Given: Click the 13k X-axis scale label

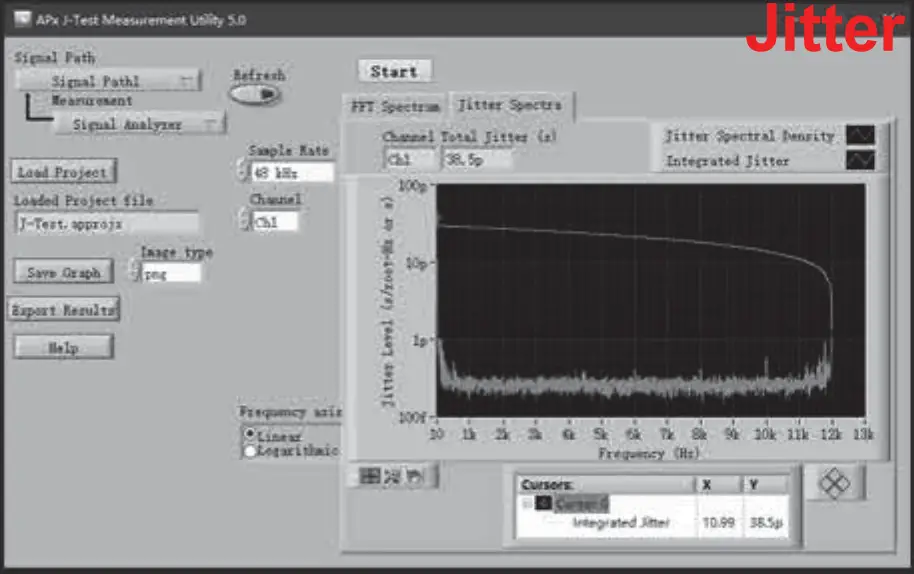Looking at the screenshot, I should pyautogui.click(x=863, y=434).
